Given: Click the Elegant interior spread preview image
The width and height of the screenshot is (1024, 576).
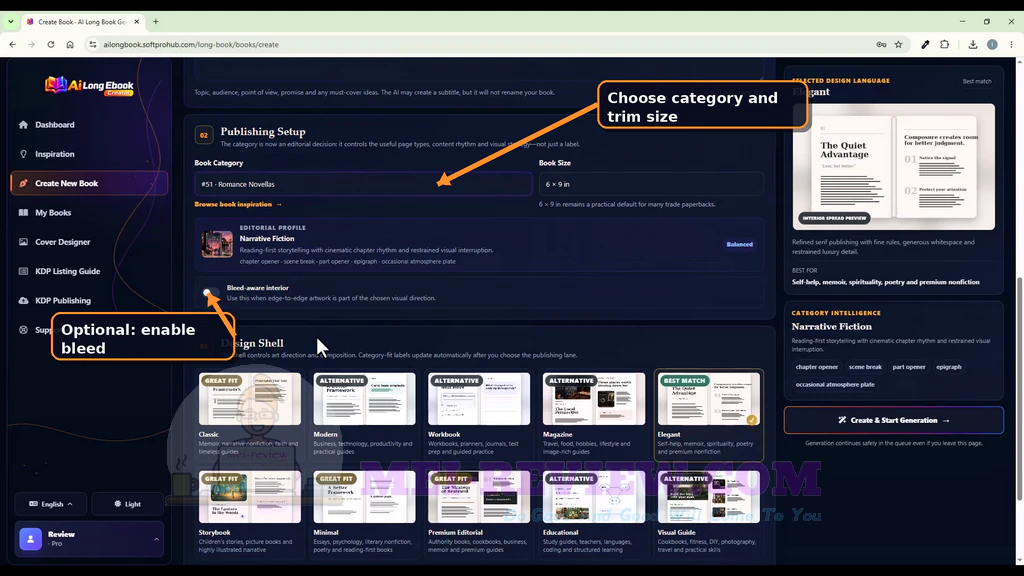Looking at the screenshot, I should [893, 167].
